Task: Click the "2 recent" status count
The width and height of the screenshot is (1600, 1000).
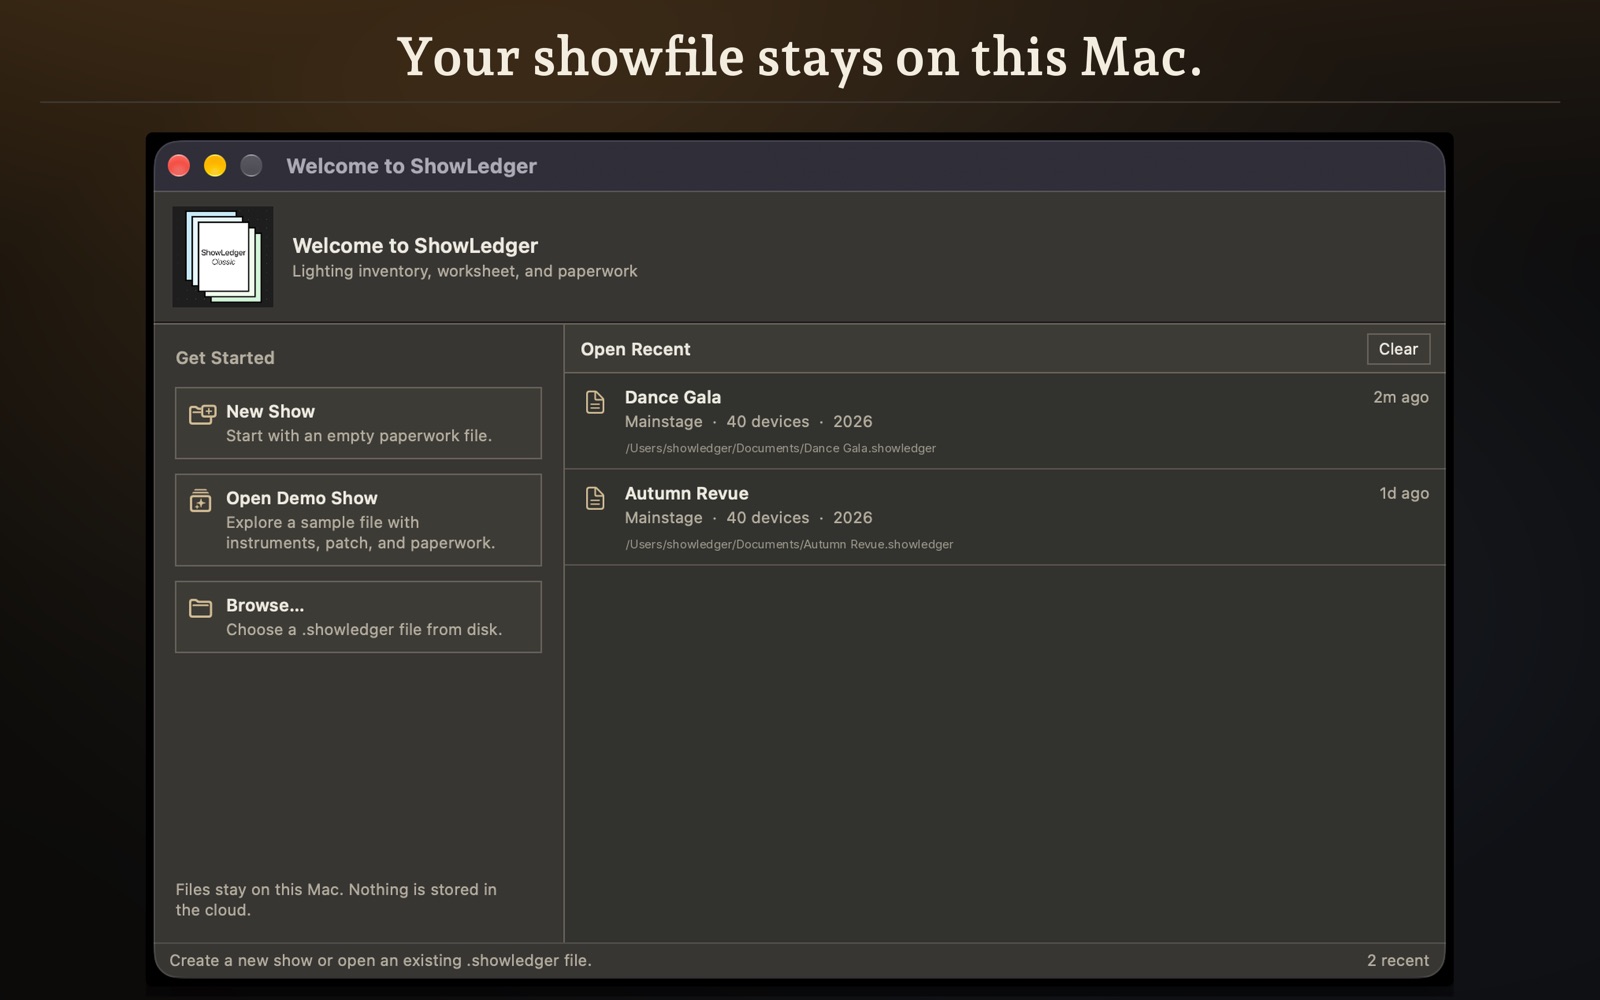Action: coord(1398,960)
